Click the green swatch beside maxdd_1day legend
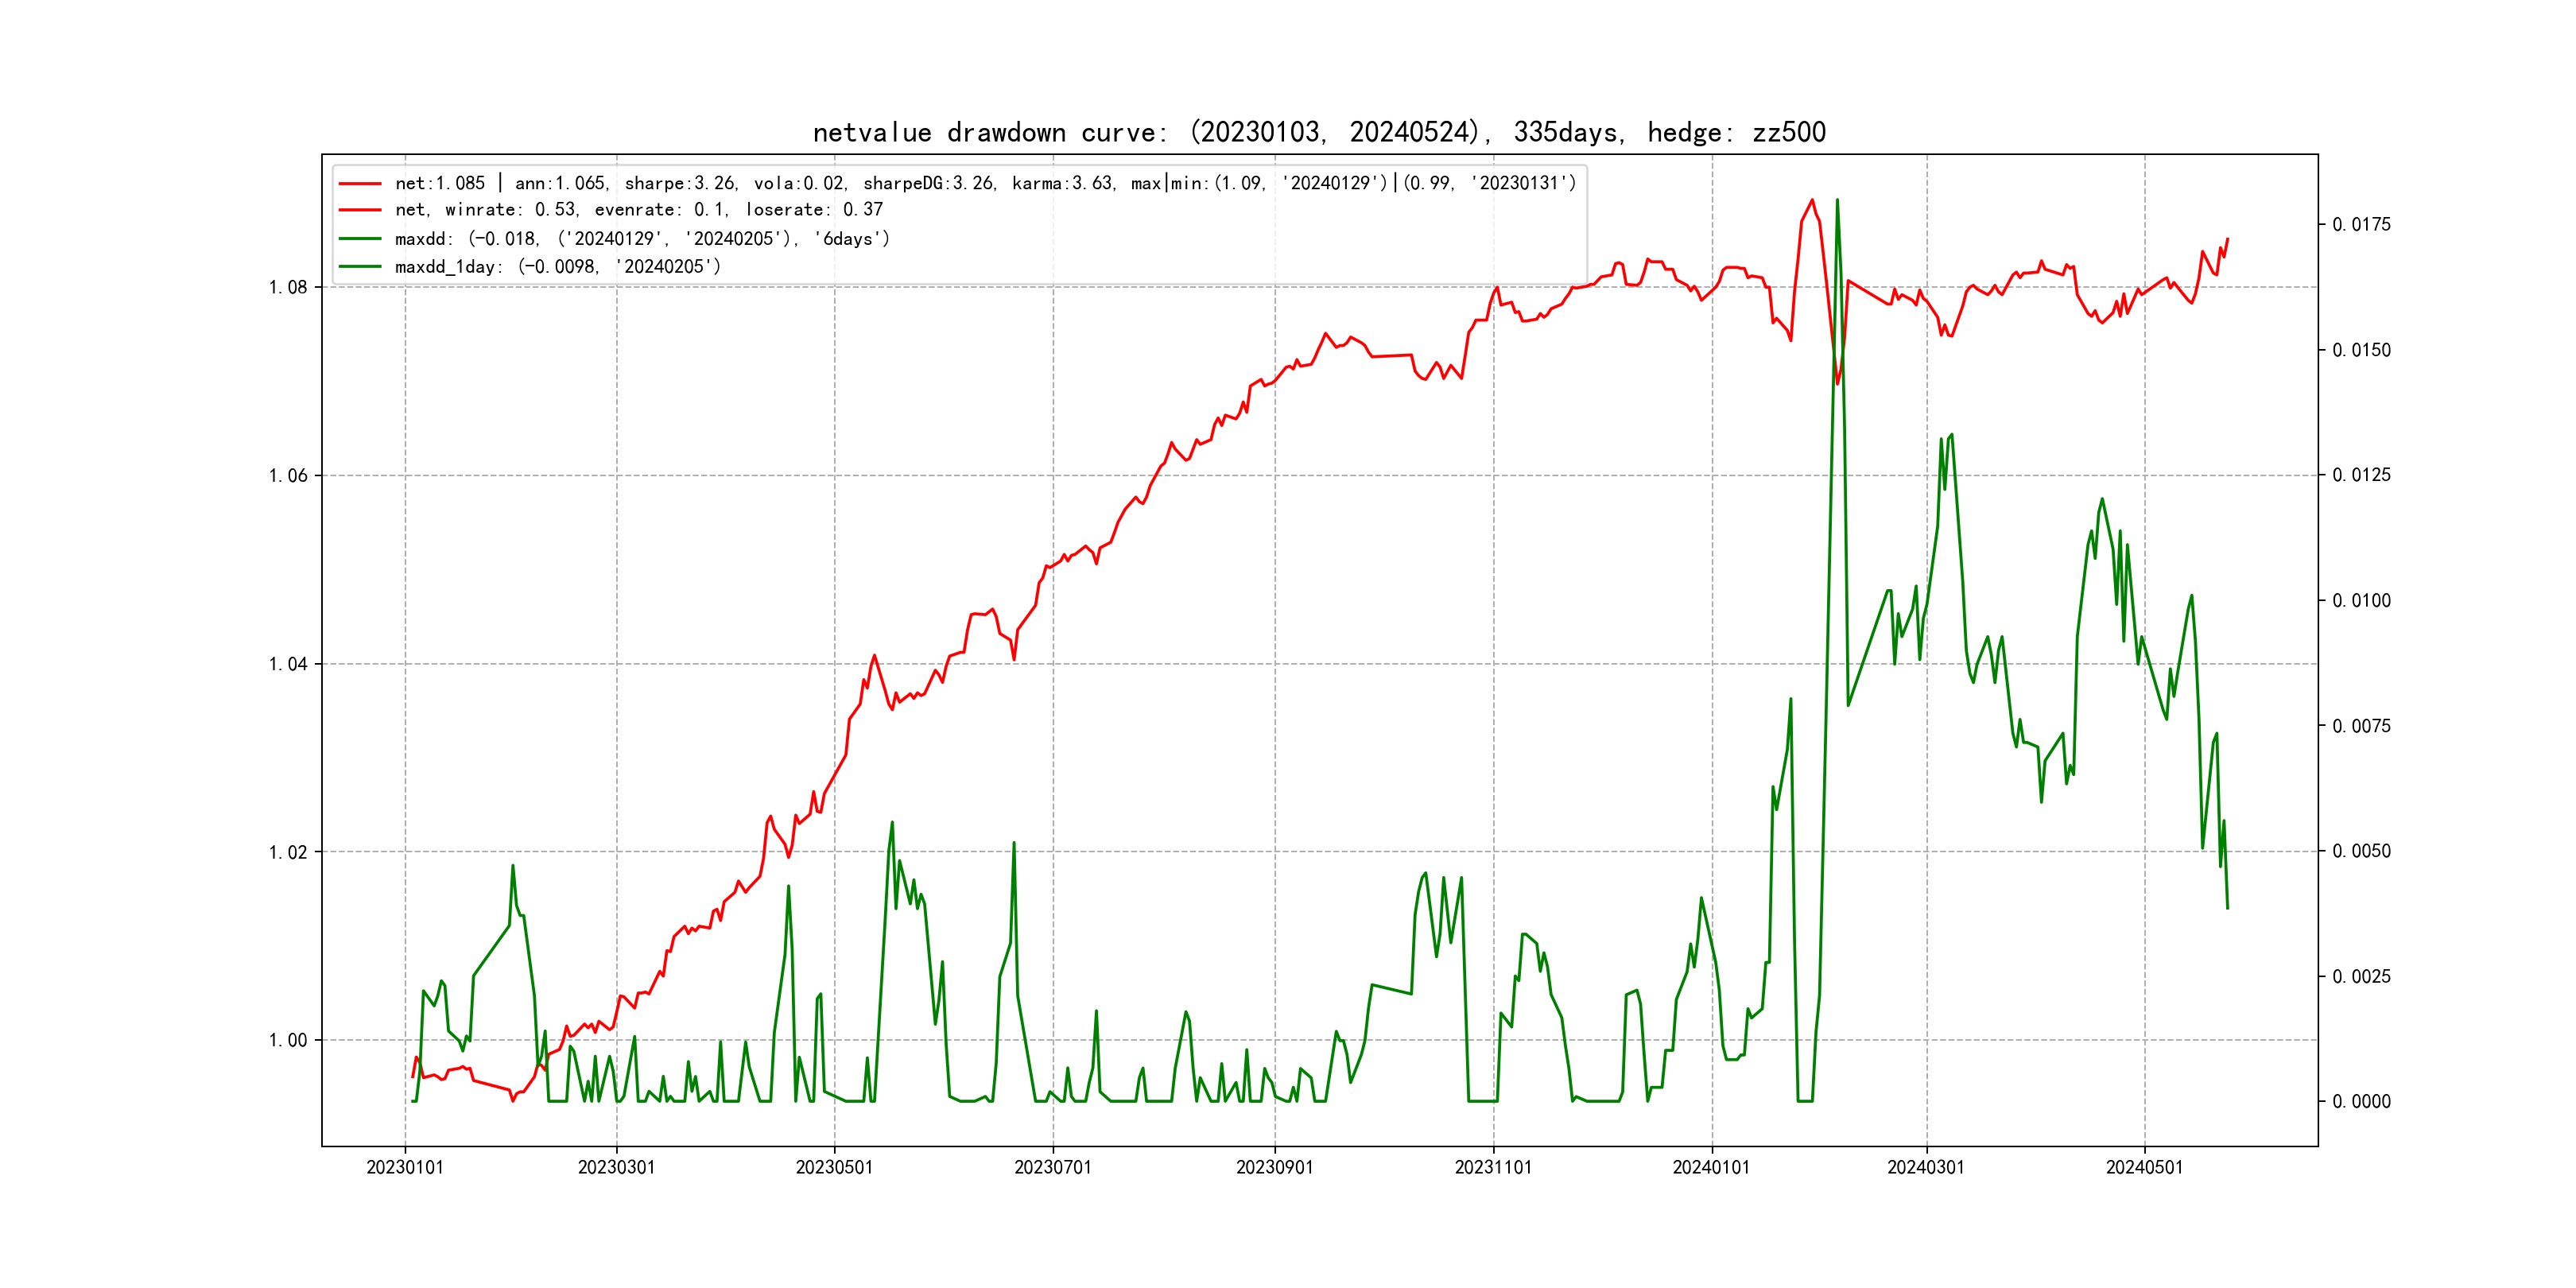The height and width of the screenshot is (1288, 2576). (360, 267)
